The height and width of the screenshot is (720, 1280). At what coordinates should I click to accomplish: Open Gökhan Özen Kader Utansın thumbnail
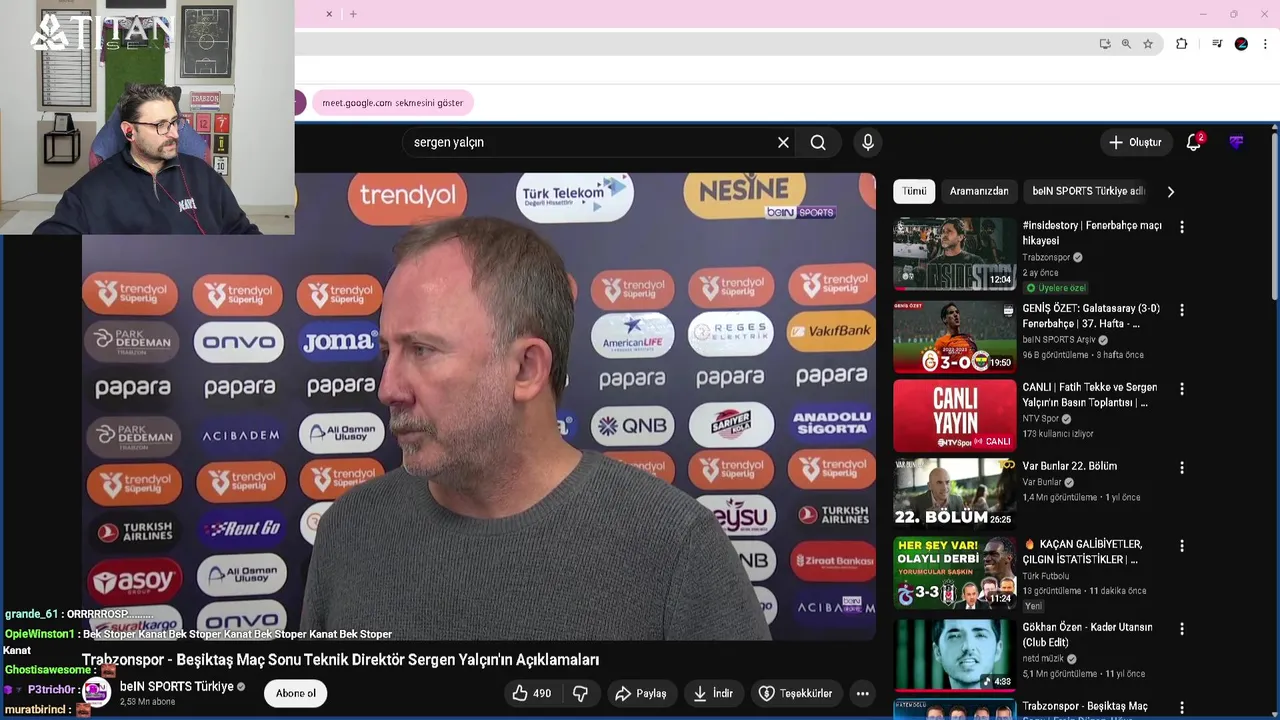point(954,655)
